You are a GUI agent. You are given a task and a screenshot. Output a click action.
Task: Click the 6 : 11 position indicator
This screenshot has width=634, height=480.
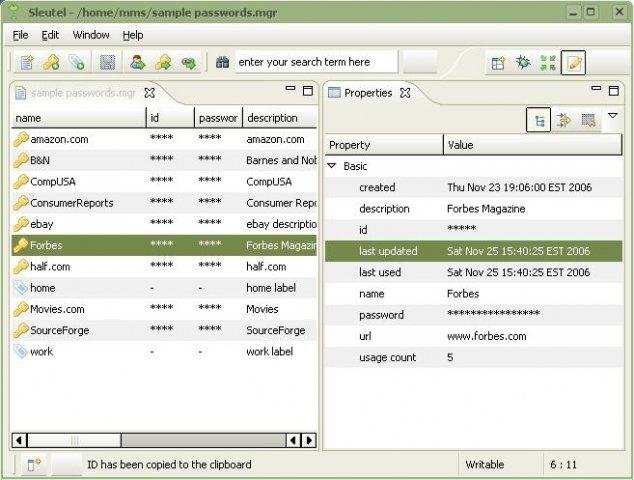coord(563,465)
